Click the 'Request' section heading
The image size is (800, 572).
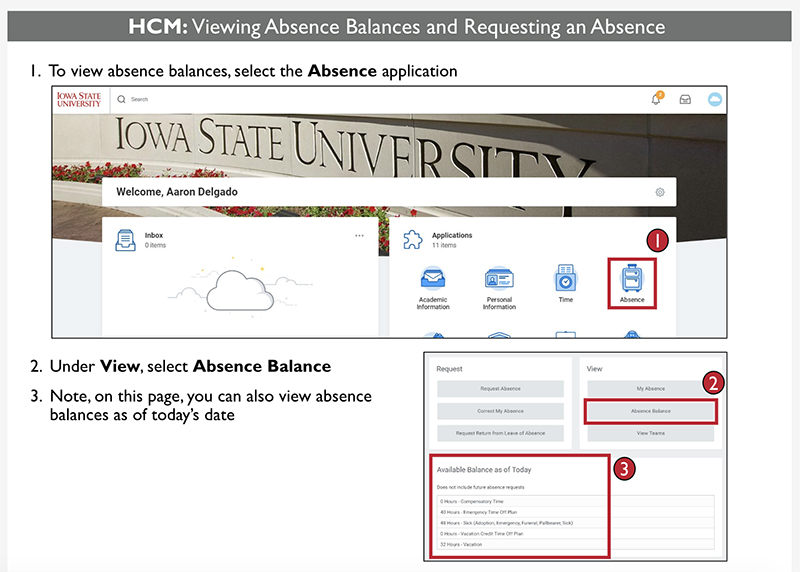pos(449,369)
